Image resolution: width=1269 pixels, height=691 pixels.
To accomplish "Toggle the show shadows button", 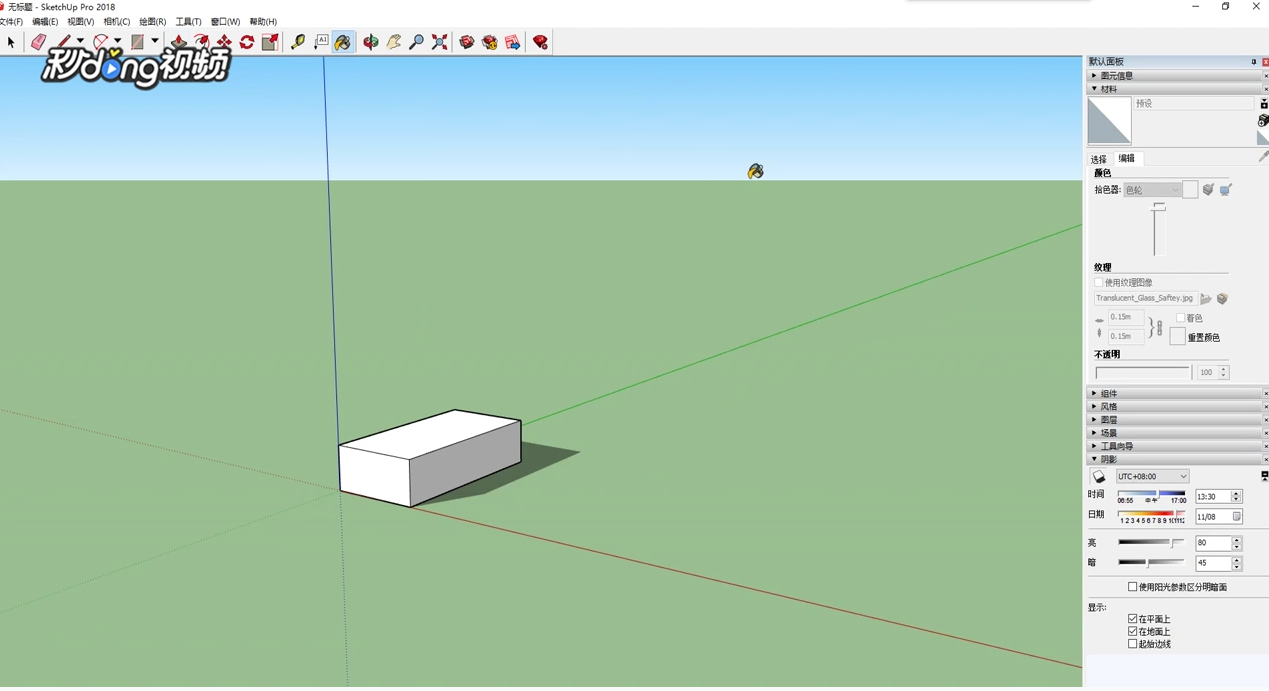I will click(1099, 477).
